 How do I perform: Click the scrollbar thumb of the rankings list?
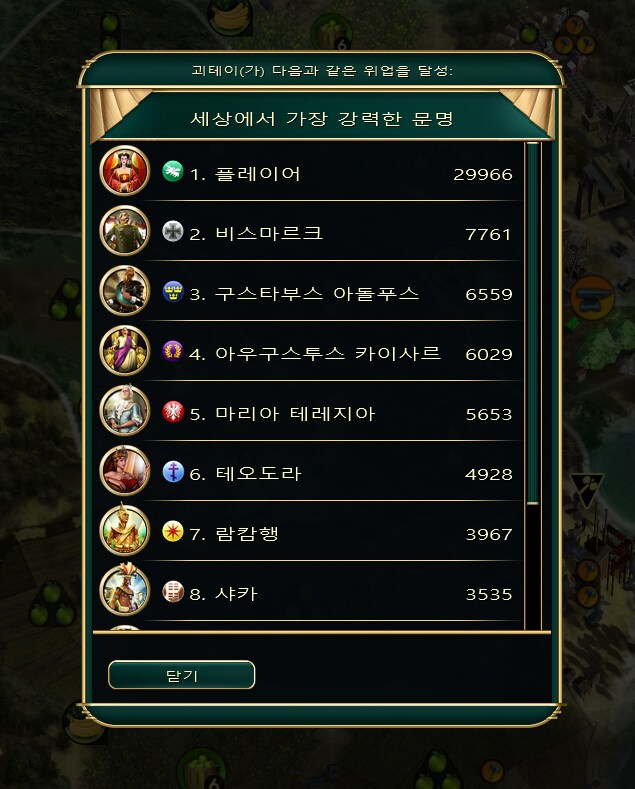533,323
